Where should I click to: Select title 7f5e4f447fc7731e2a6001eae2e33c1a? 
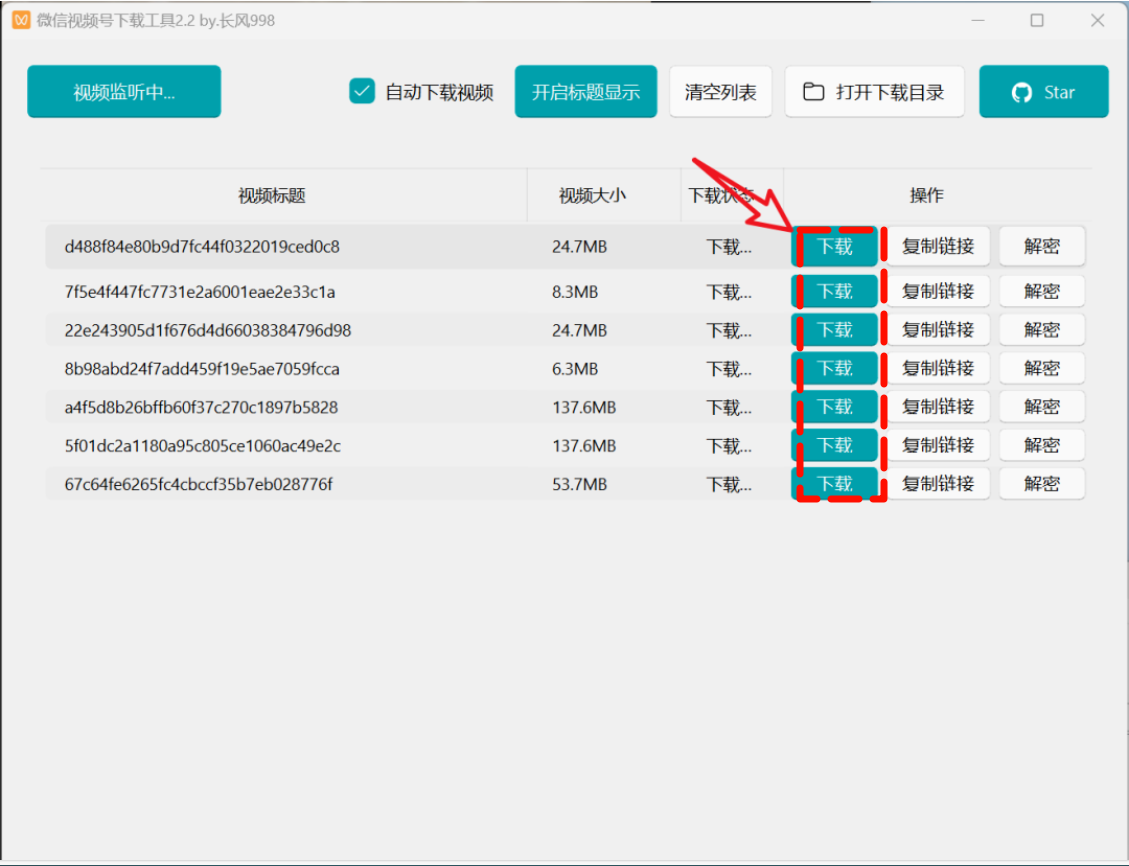[199, 292]
